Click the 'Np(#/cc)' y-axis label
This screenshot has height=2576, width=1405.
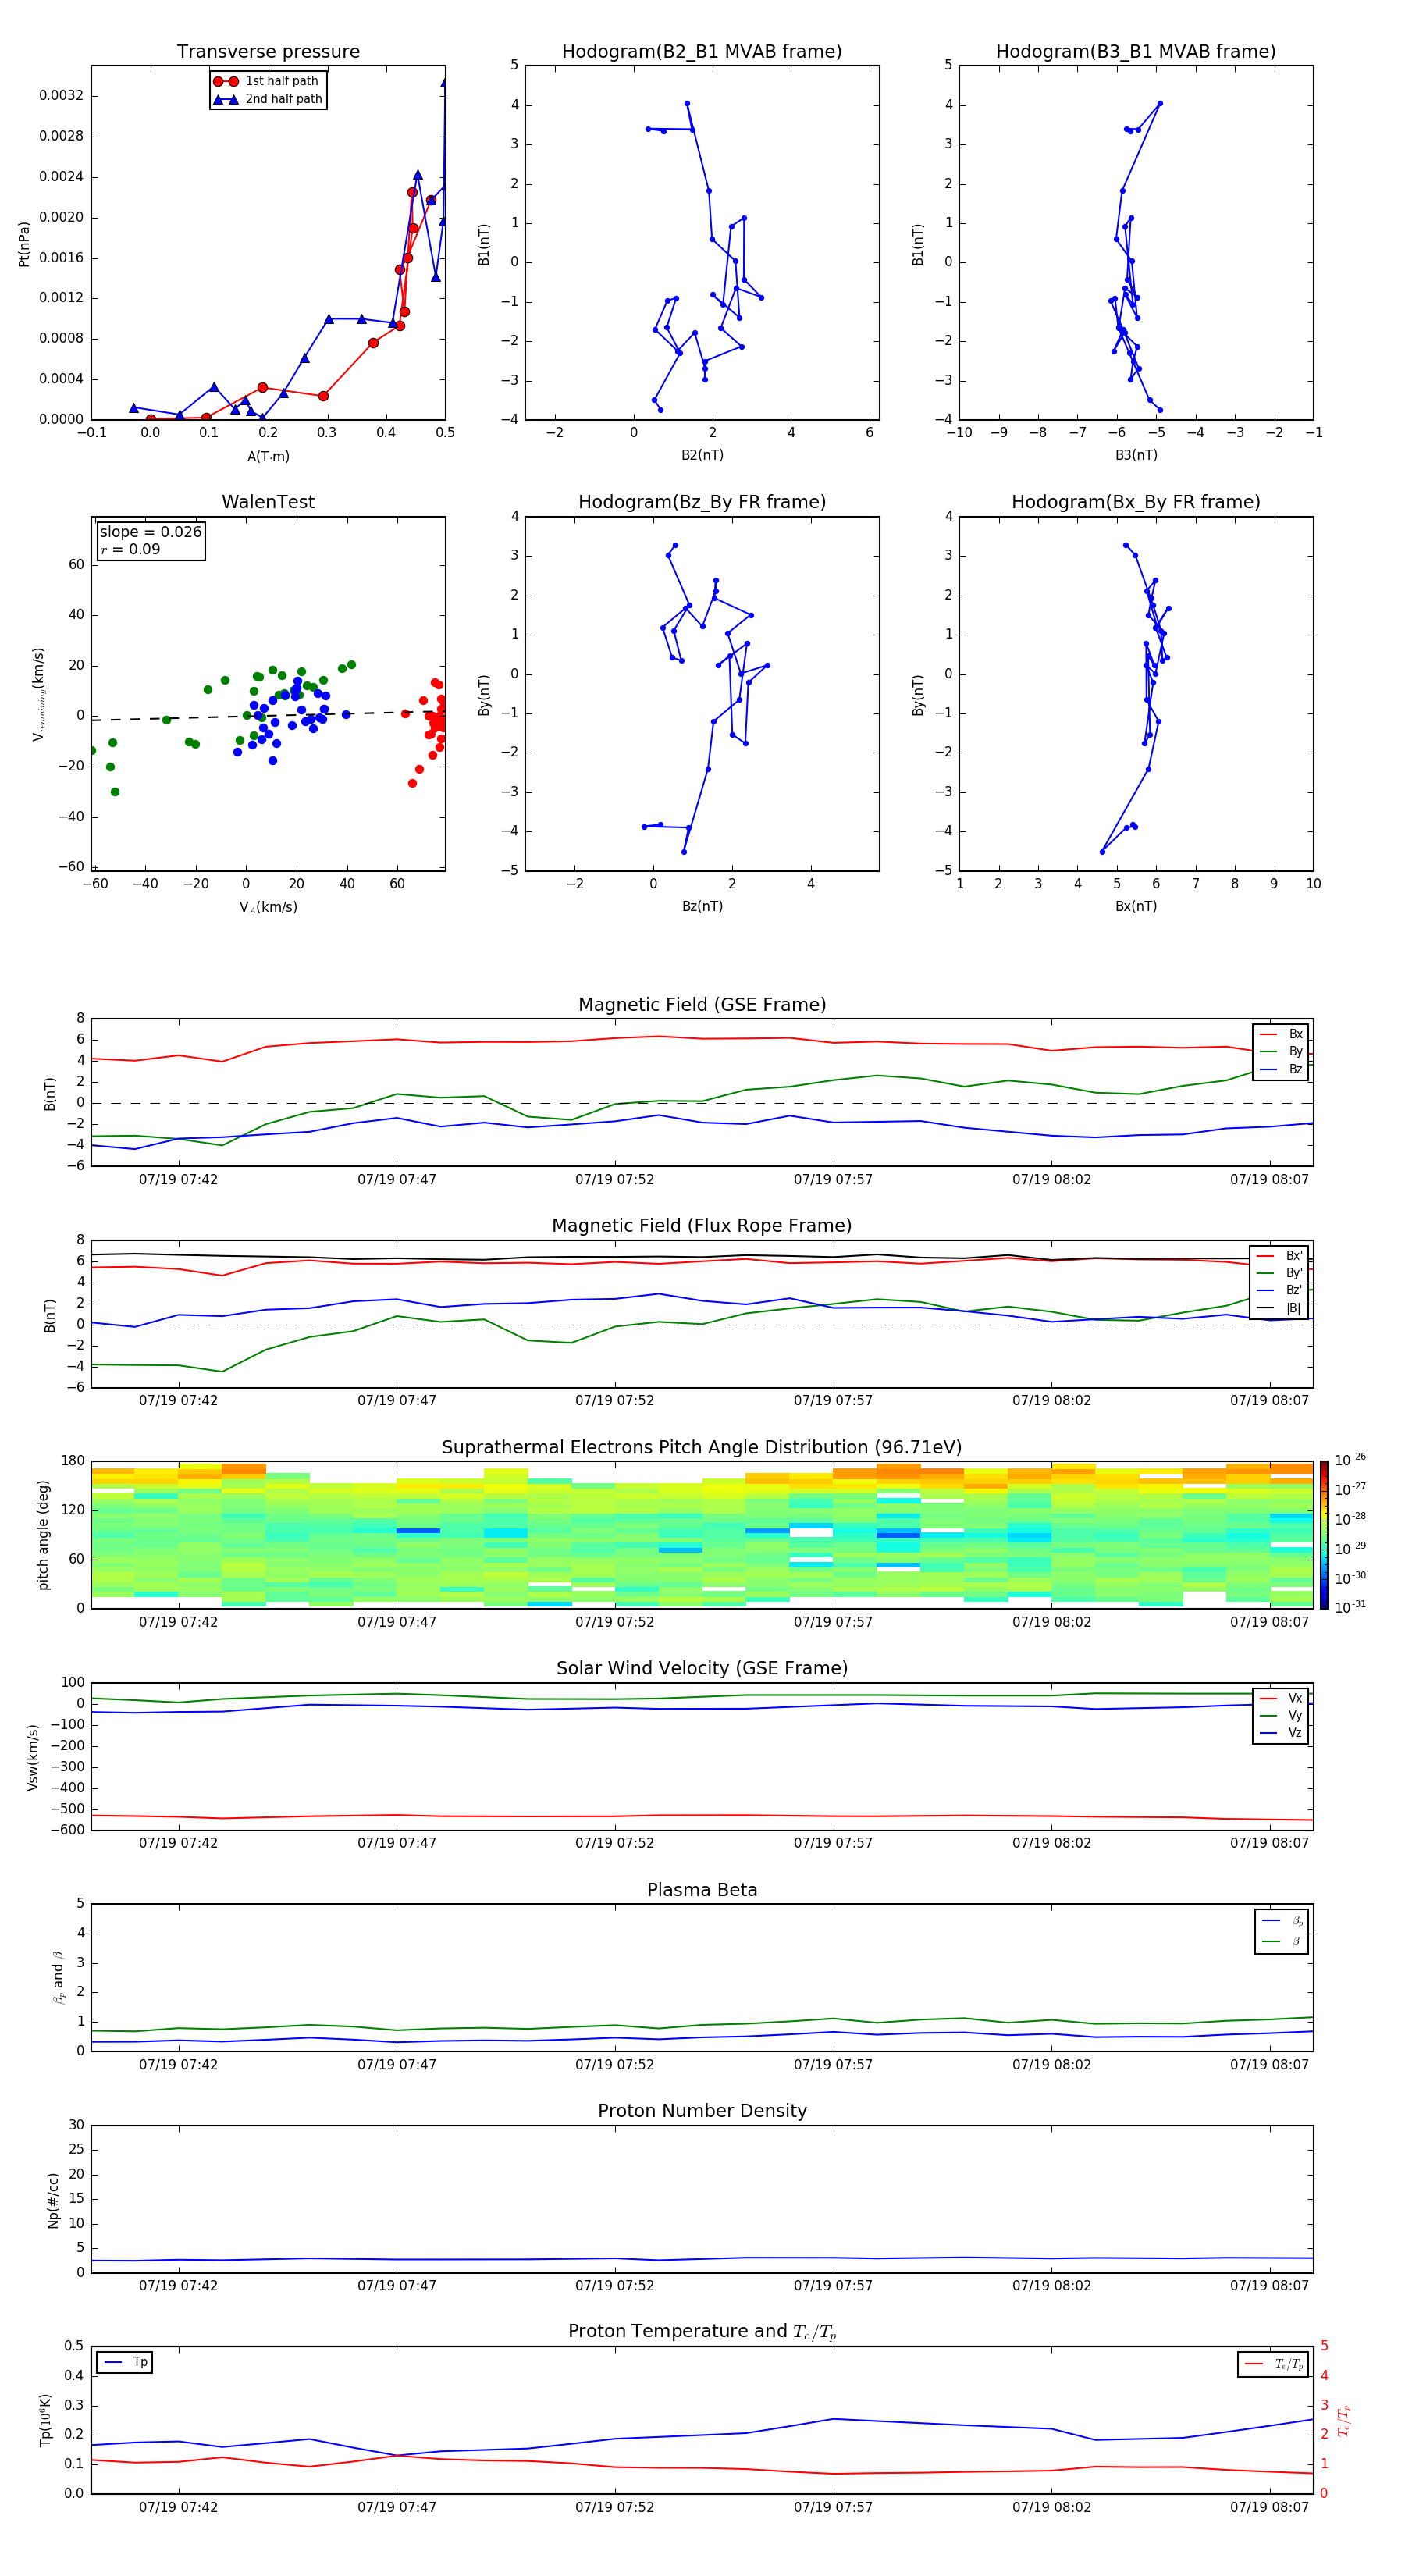53,2200
